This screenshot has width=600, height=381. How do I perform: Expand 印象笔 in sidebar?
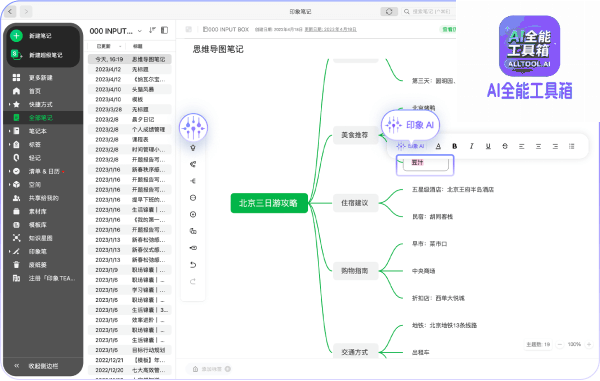pyautogui.click(x=9, y=251)
